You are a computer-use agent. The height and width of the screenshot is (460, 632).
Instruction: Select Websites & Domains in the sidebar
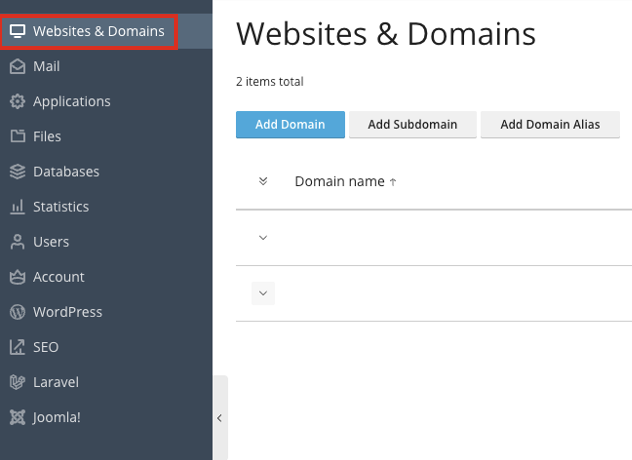(98, 31)
